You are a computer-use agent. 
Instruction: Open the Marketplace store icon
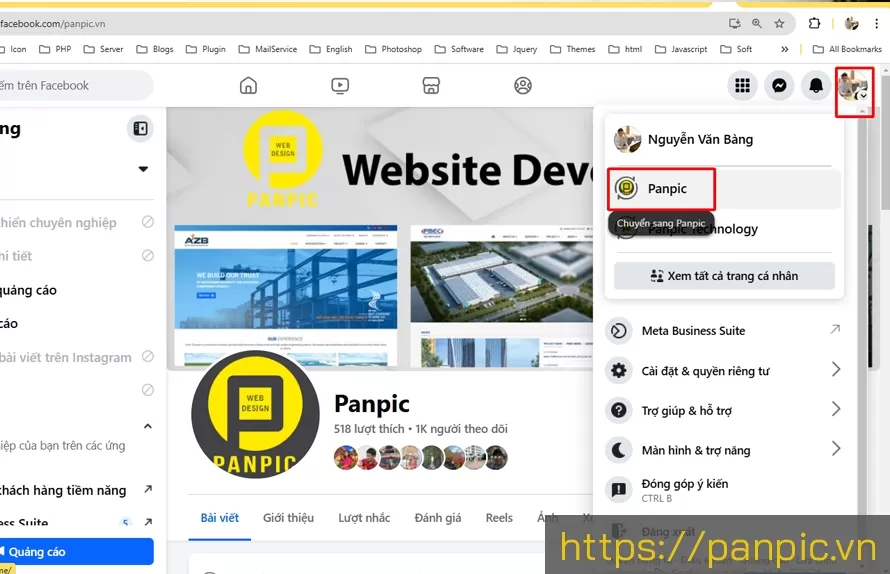431,86
